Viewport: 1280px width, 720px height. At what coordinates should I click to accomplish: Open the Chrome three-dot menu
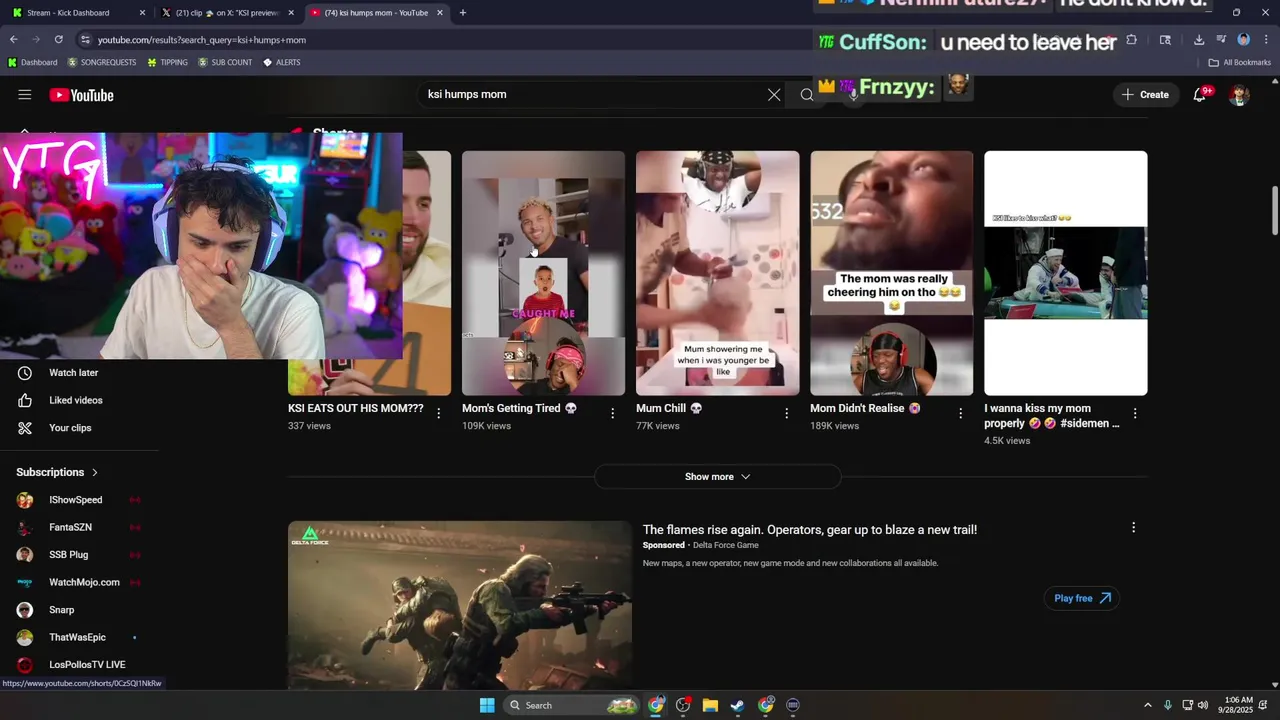click(1265, 40)
